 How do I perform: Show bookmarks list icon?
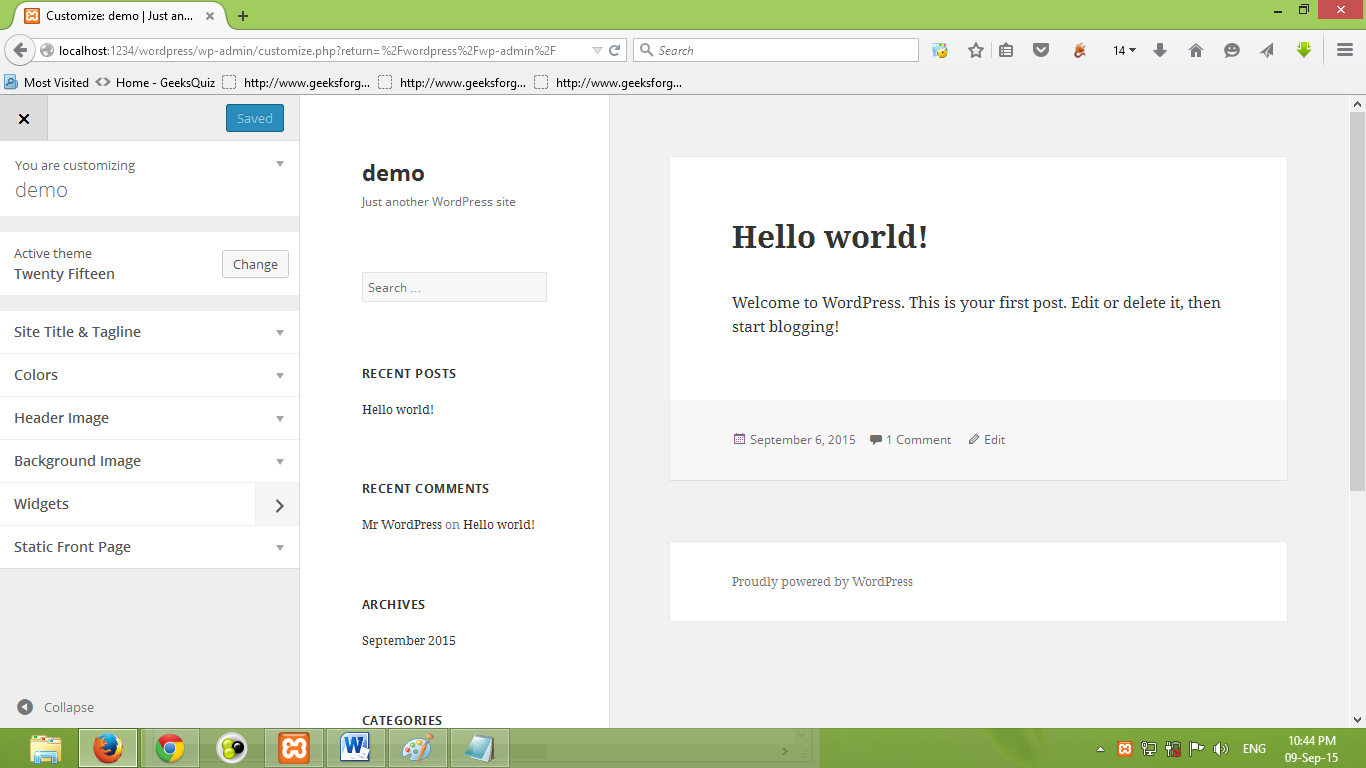pos(1006,50)
